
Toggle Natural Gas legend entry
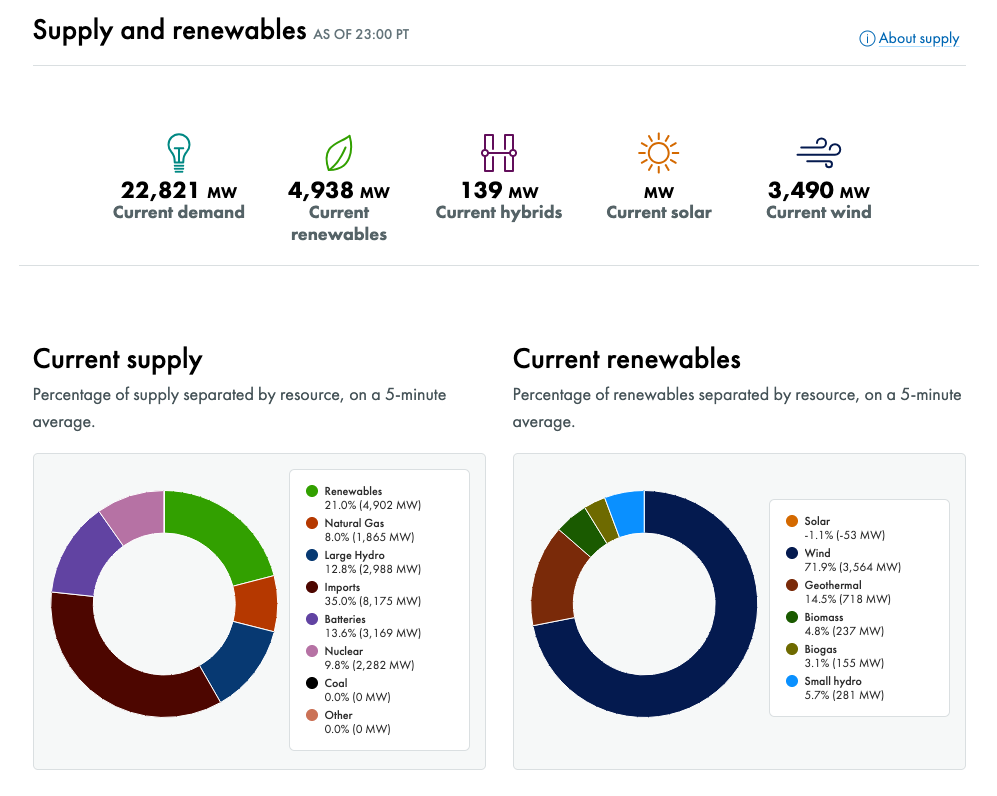click(x=354, y=523)
